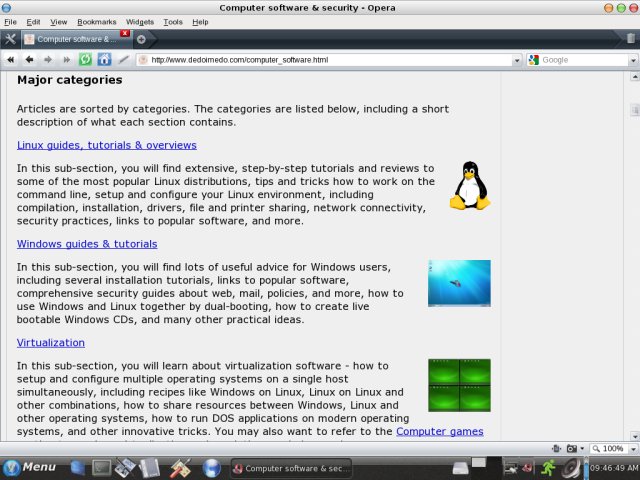
Task: Click the green virtualization grid thumbnail
Action: (459, 385)
